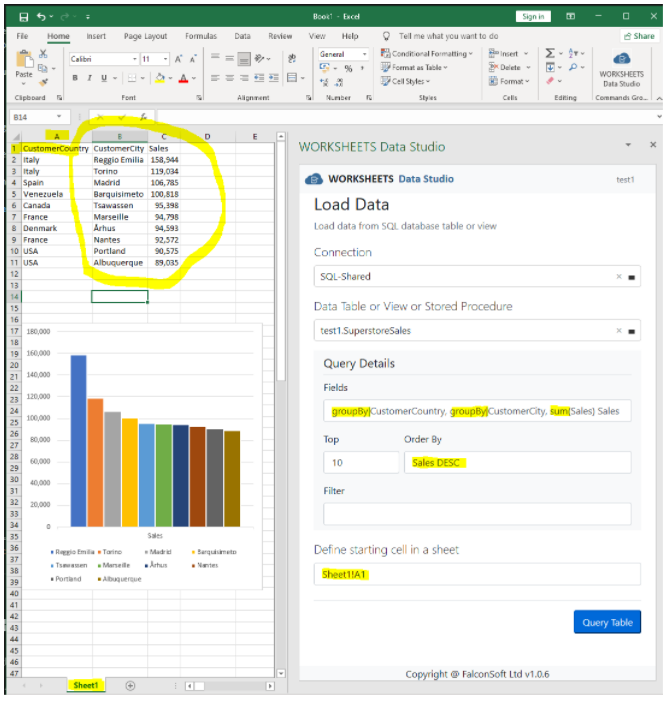Open WORKSHEETS Data Studio ribbon command

pos(621,69)
